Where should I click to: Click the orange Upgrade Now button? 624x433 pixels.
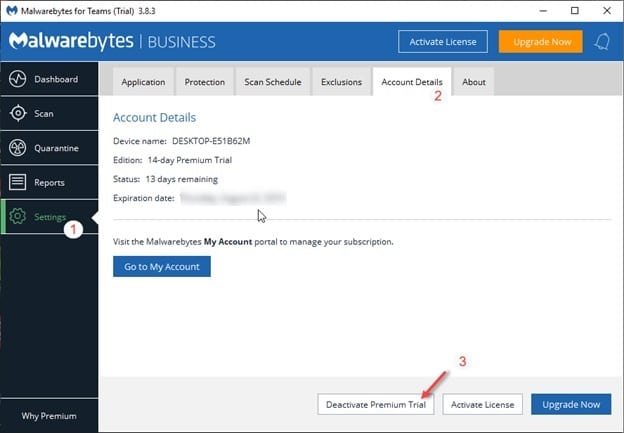[x=541, y=41]
